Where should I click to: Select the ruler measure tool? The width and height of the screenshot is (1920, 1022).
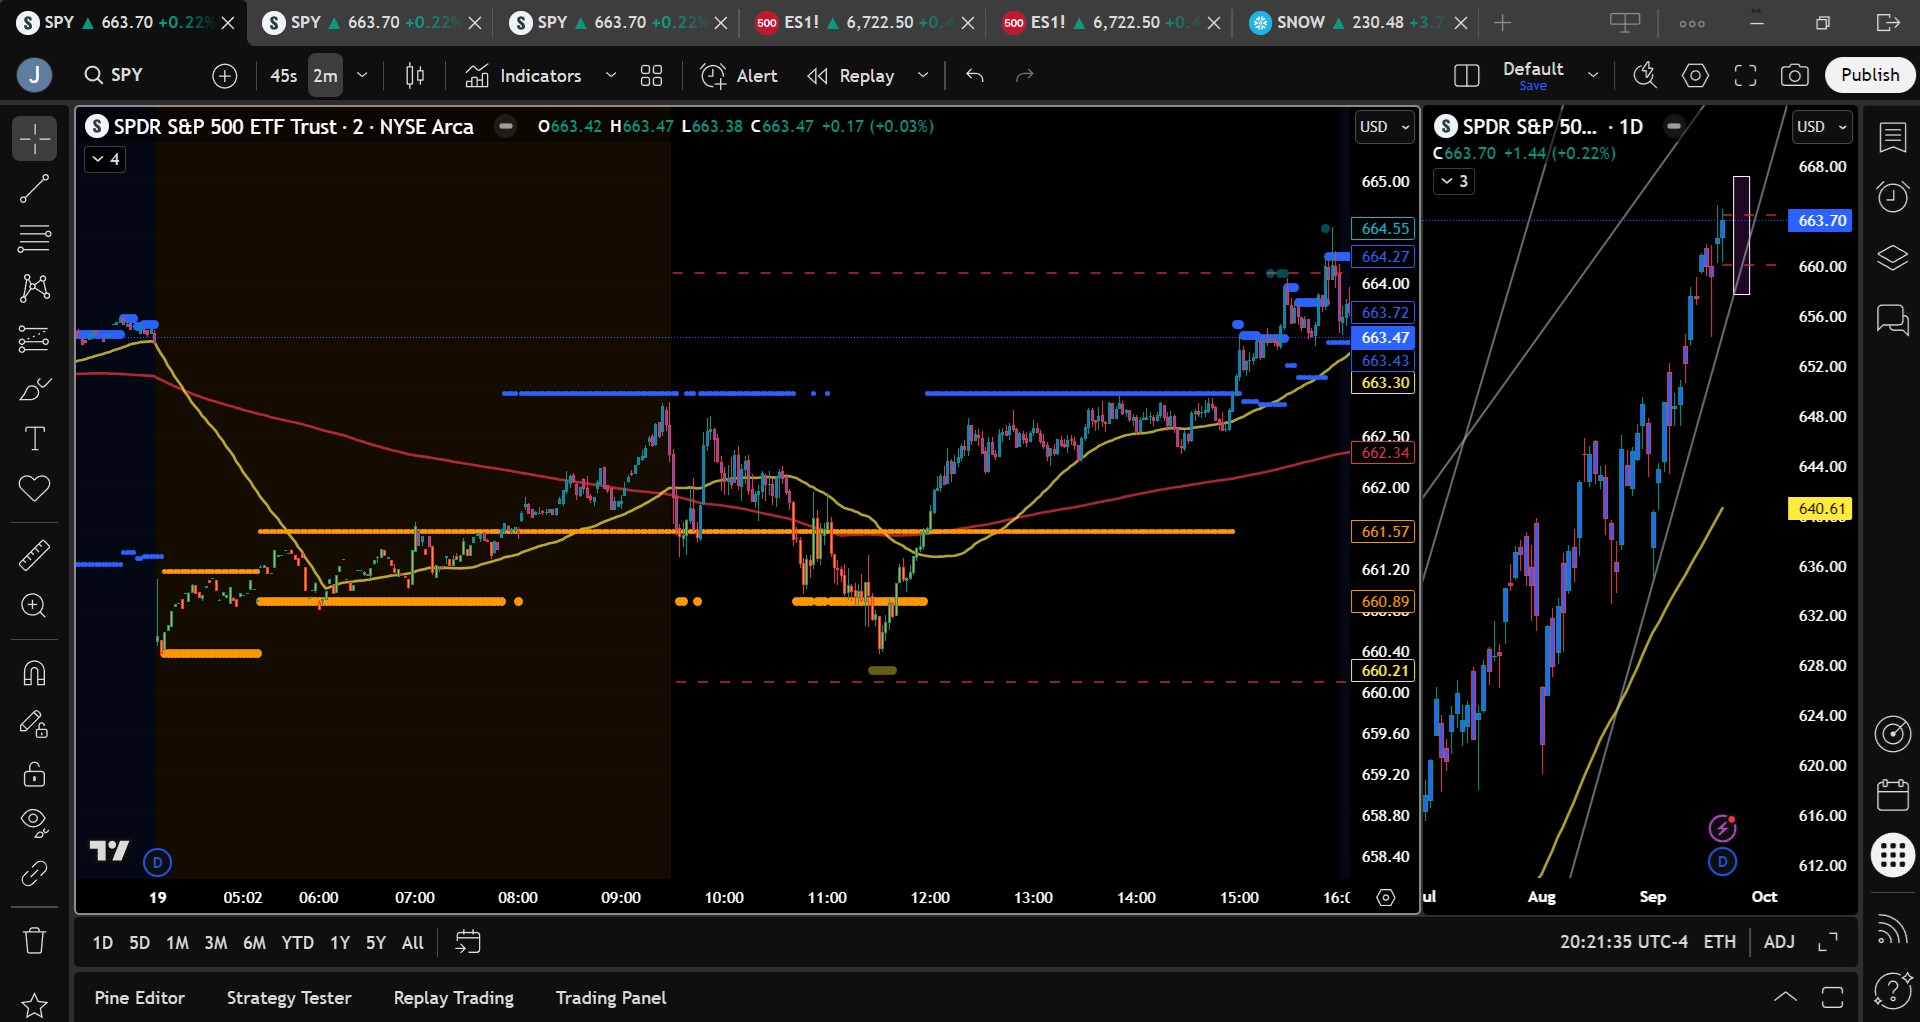tap(34, 555)
